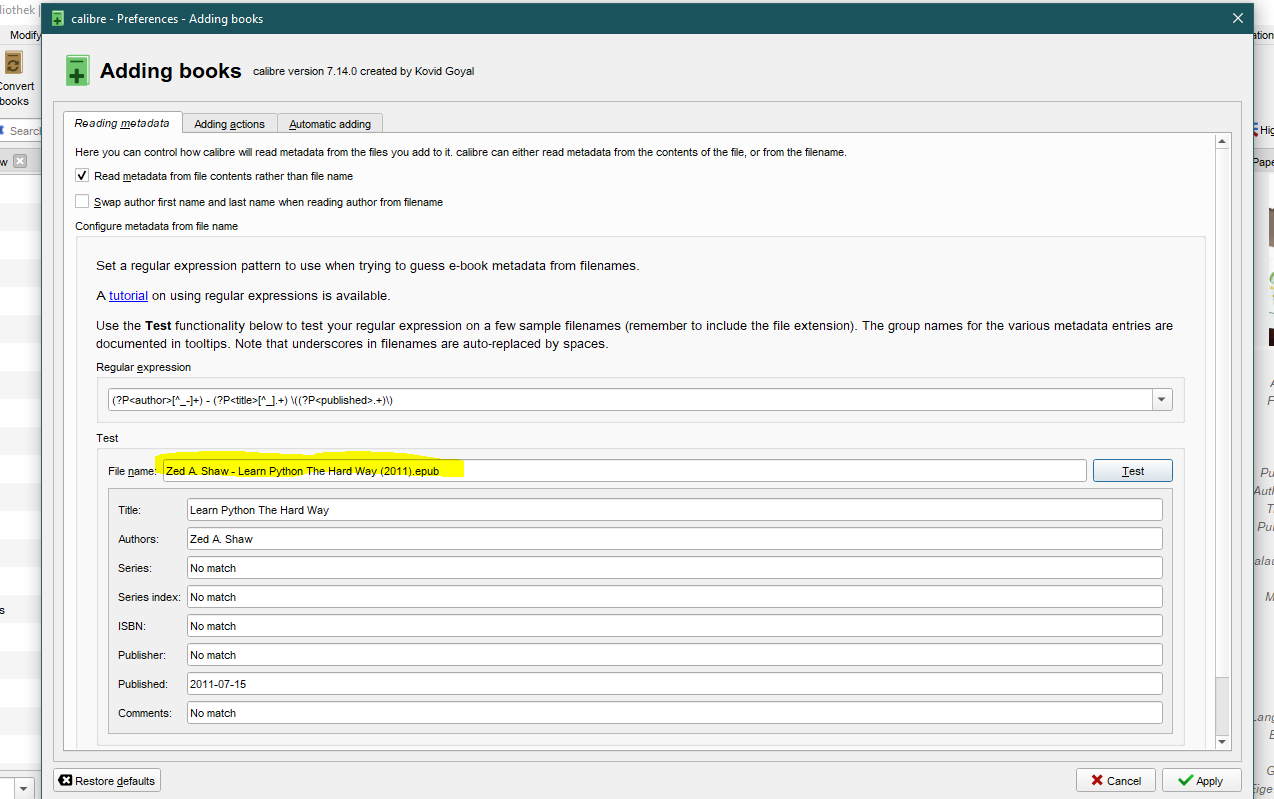
Task: Click the Comments result field
Action: [674, 713]
